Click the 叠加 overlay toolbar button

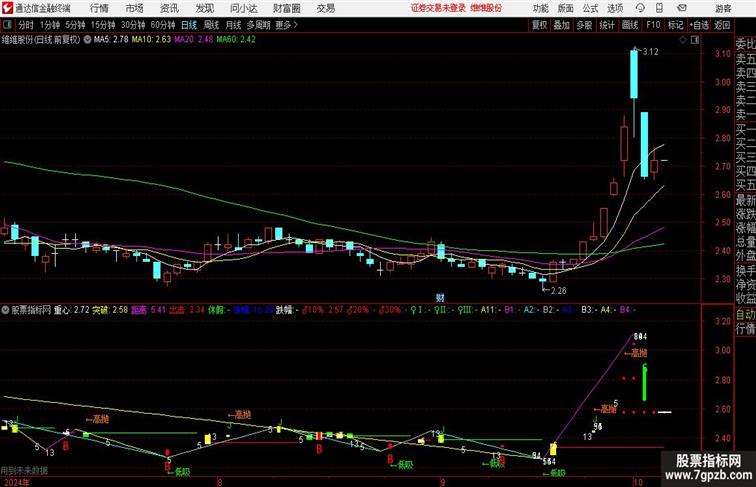[562, 25]
